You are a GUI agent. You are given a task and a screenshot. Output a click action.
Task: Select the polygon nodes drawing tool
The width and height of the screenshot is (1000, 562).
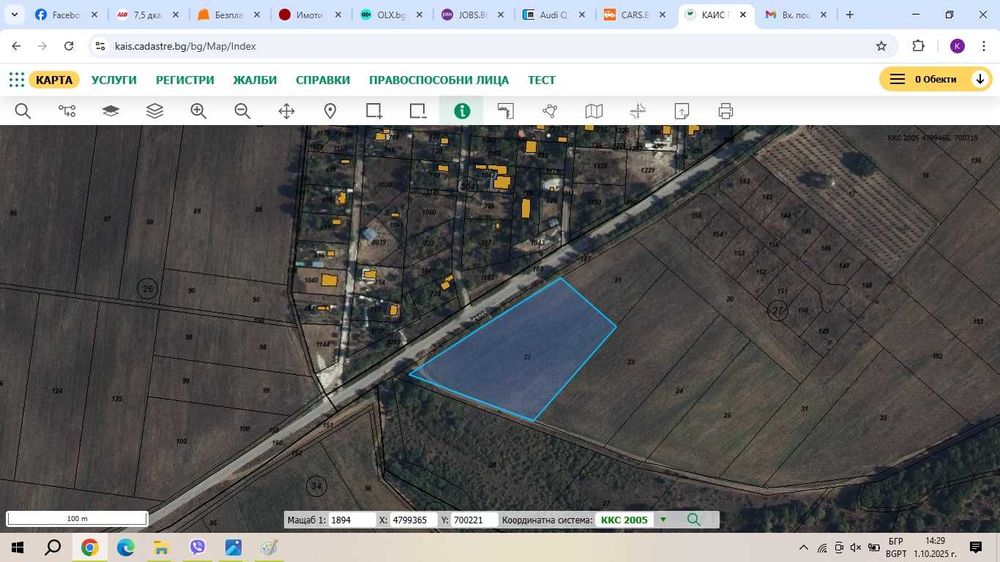[x=550, y=111]
